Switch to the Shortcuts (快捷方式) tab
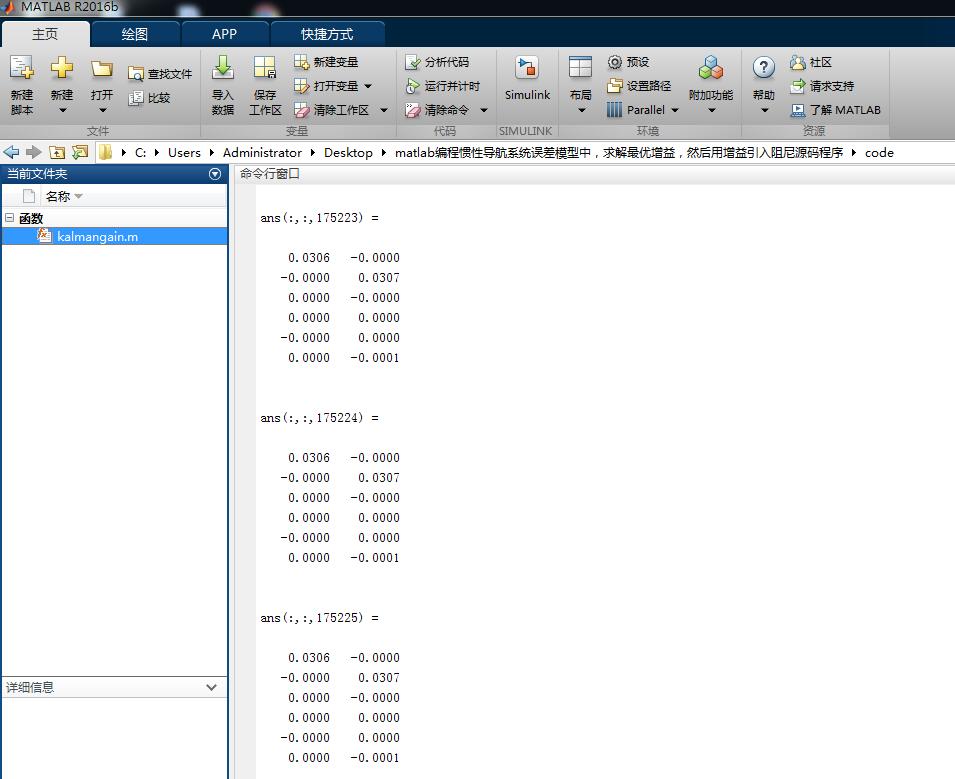 coord(327,34)
